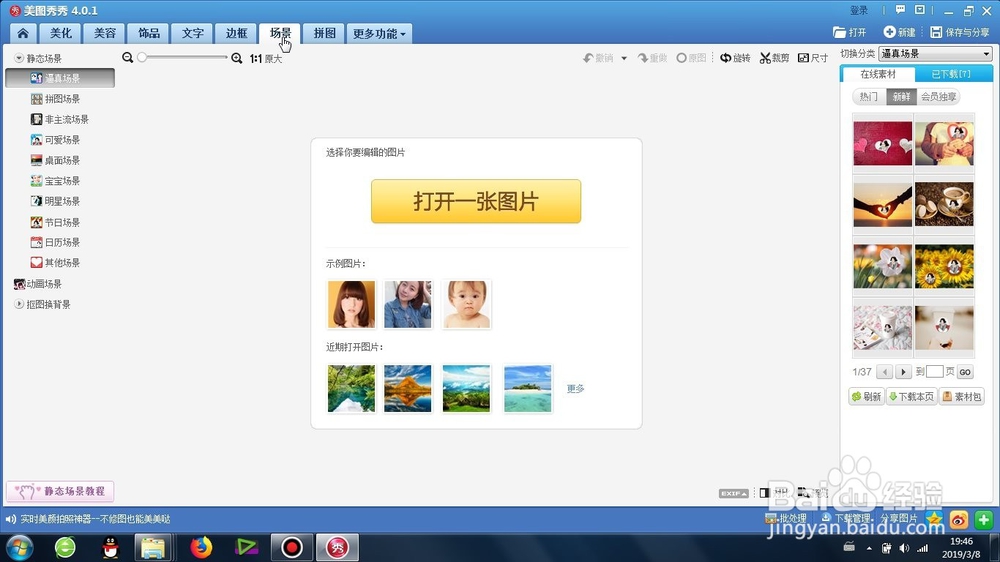Choose the baby sample photo
Screen dimensions: 1000x562
[466, 304]
